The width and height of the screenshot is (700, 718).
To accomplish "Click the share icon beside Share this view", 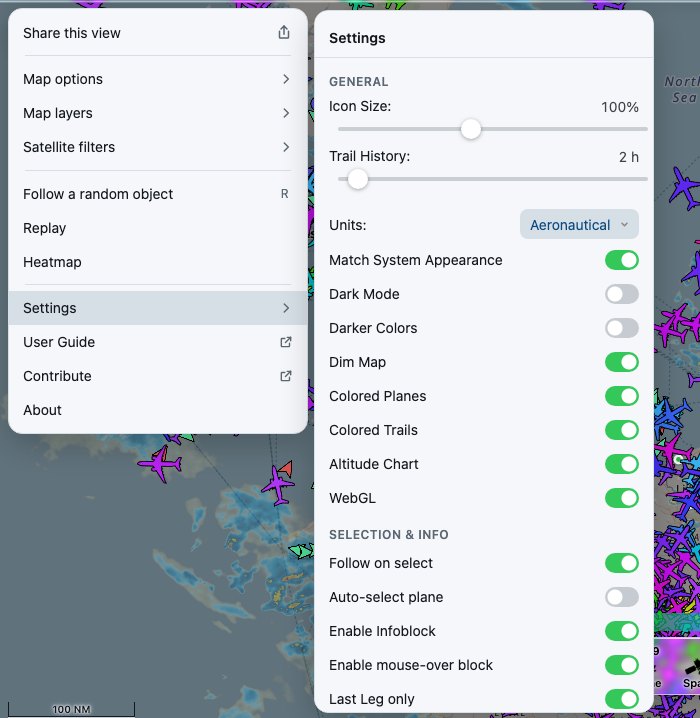I will [284, 33].
